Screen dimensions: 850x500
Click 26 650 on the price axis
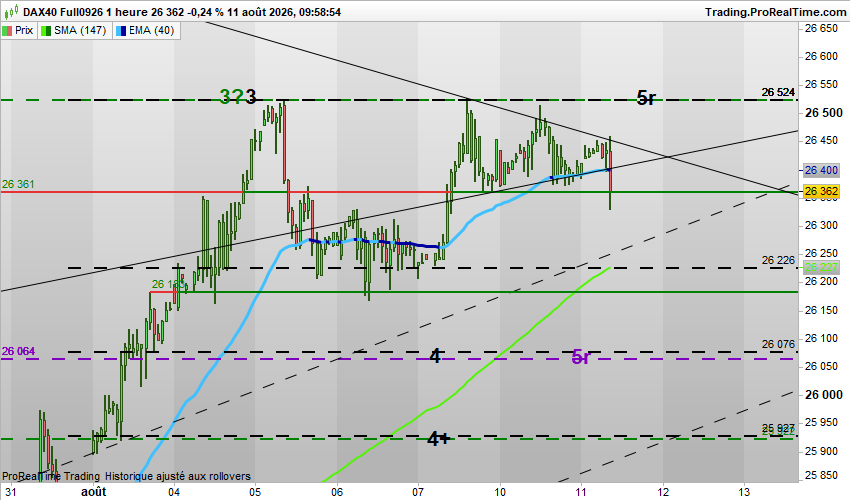tap(821, 28)
